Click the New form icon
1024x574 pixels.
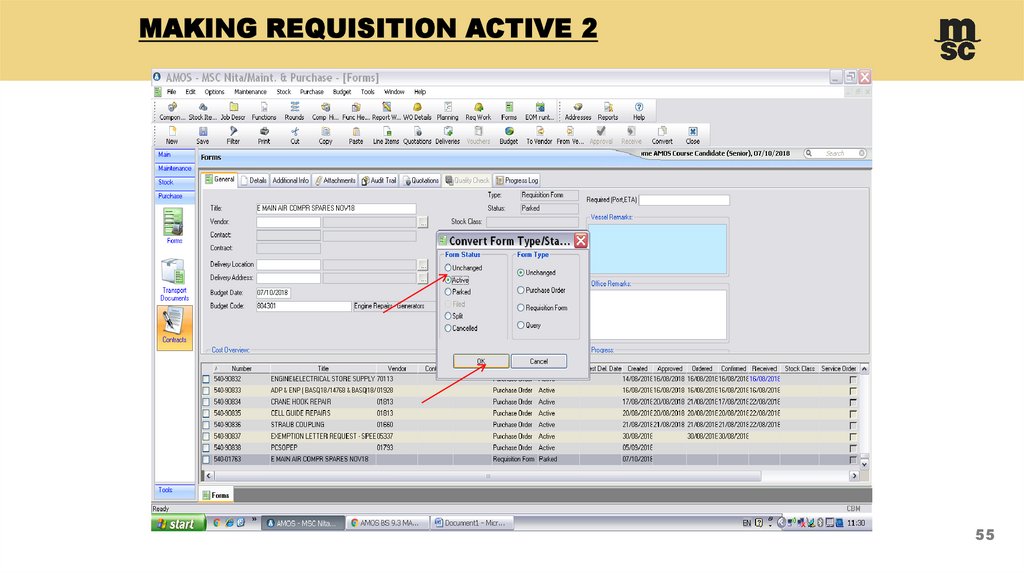click(x=172, y=135)
